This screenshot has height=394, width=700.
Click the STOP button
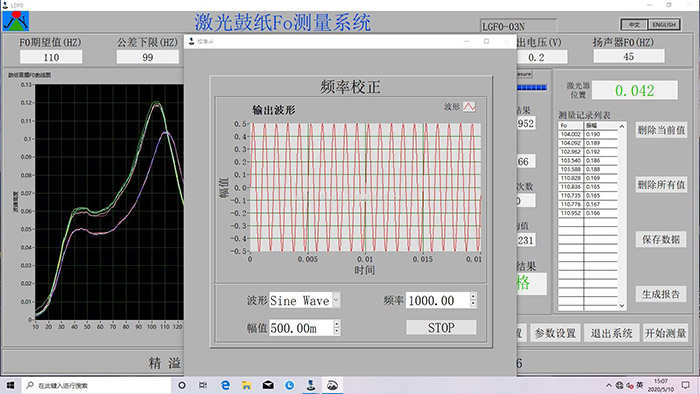(x=441, y=328)
